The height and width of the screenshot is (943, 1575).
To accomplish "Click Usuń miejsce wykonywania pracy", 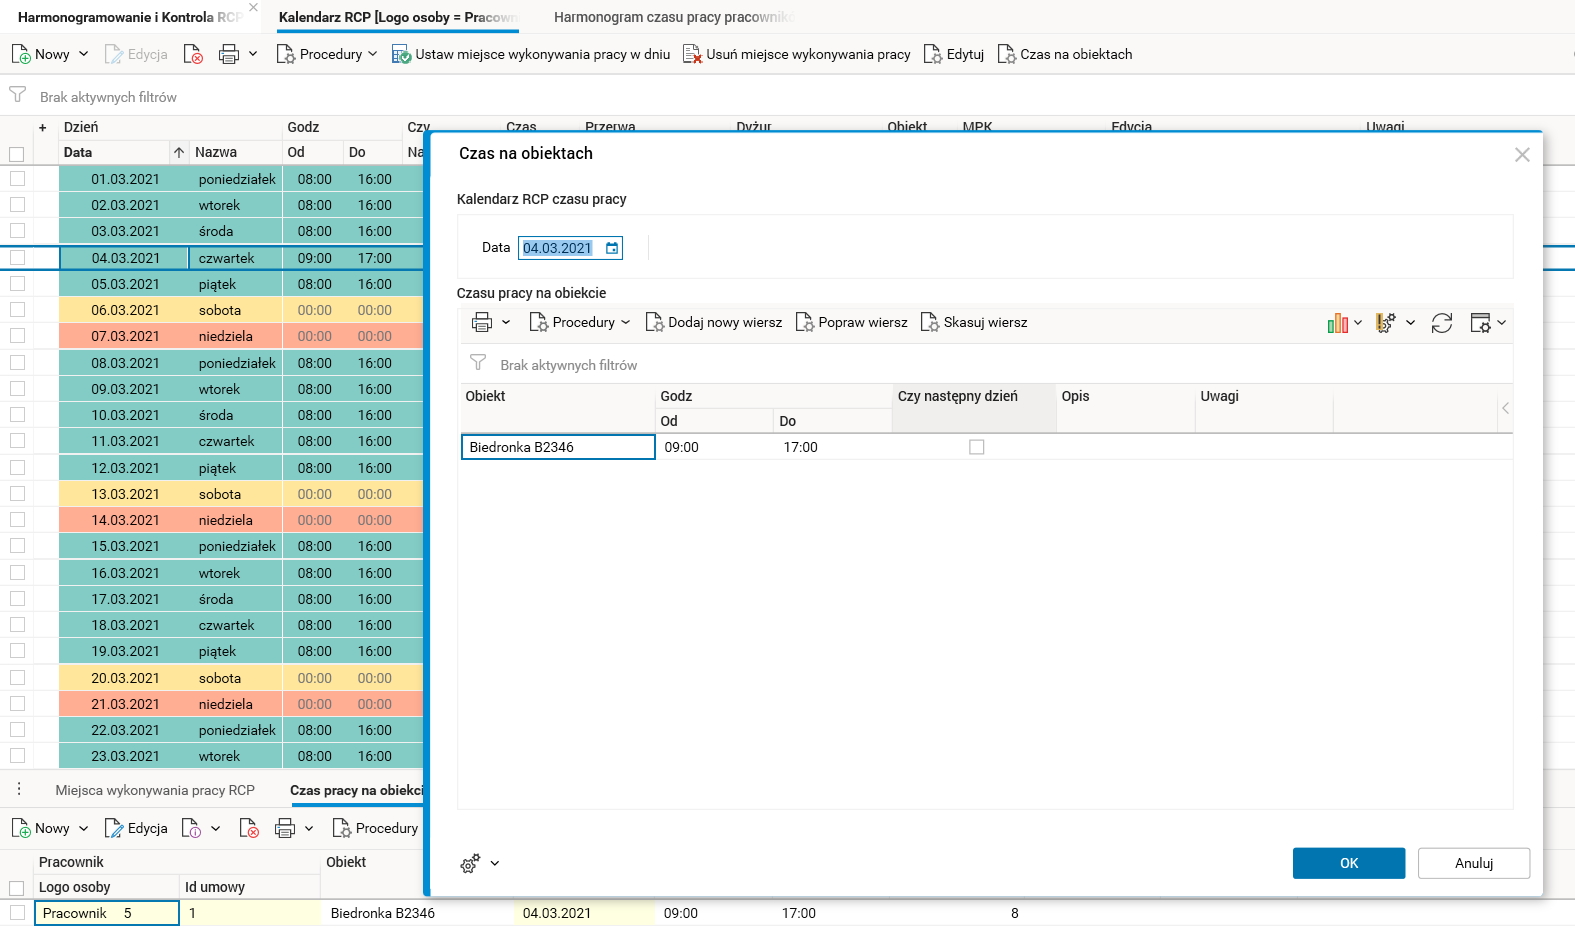I will click(797, 54).
